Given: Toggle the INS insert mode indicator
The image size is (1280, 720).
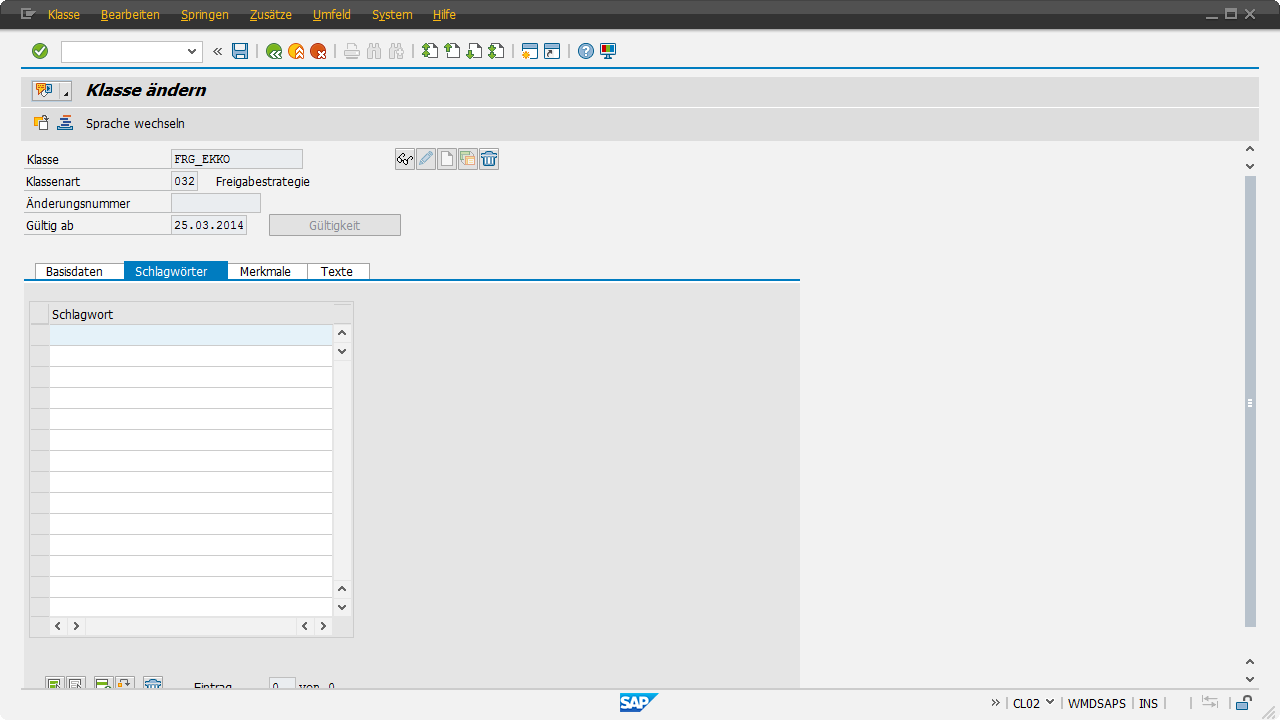Looking at the screenshot, I should point(1148,703).
